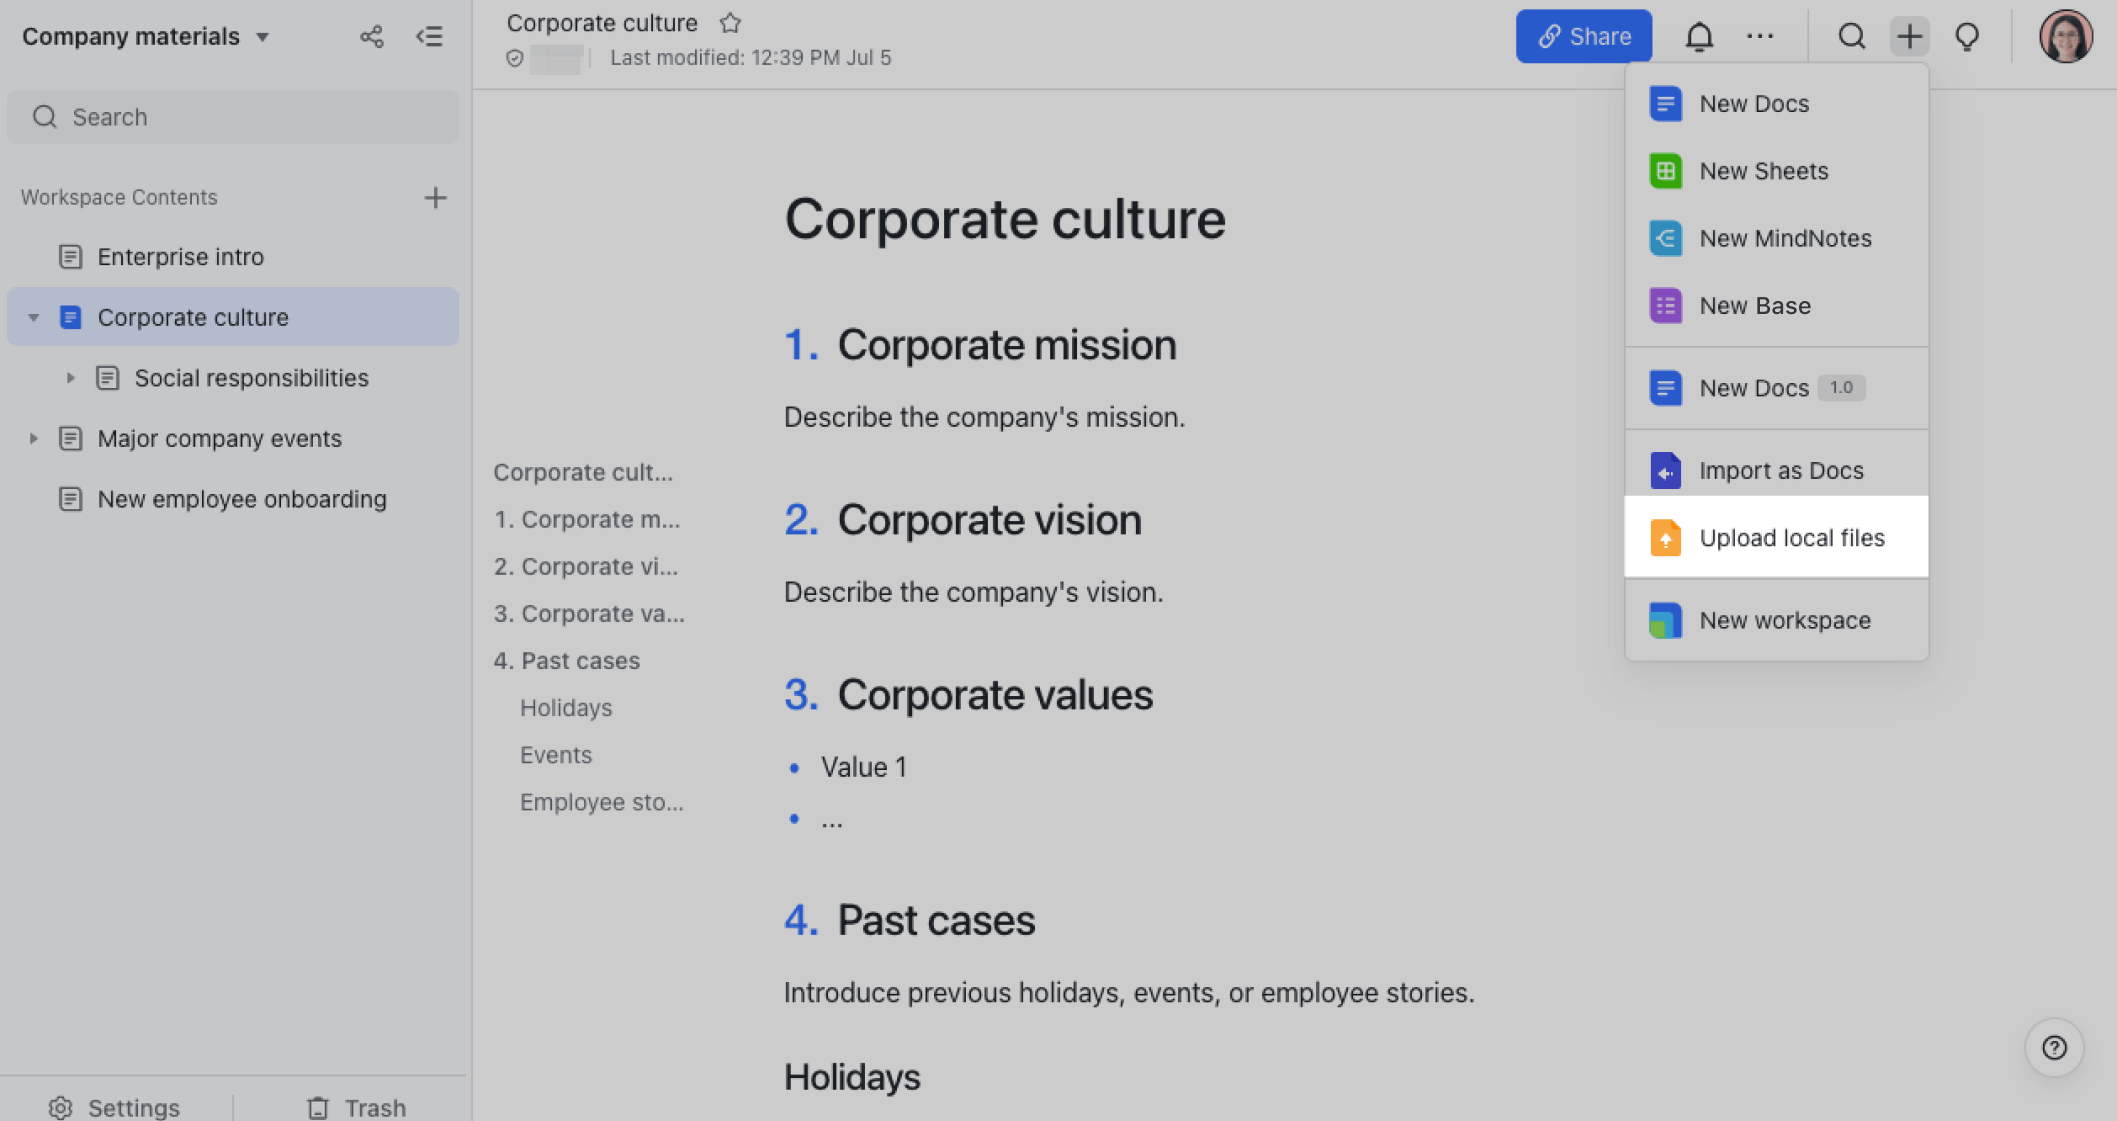The image size is (2117, 1121).
Task: Expand the Social responsibilities node
Action: [70, 378]
